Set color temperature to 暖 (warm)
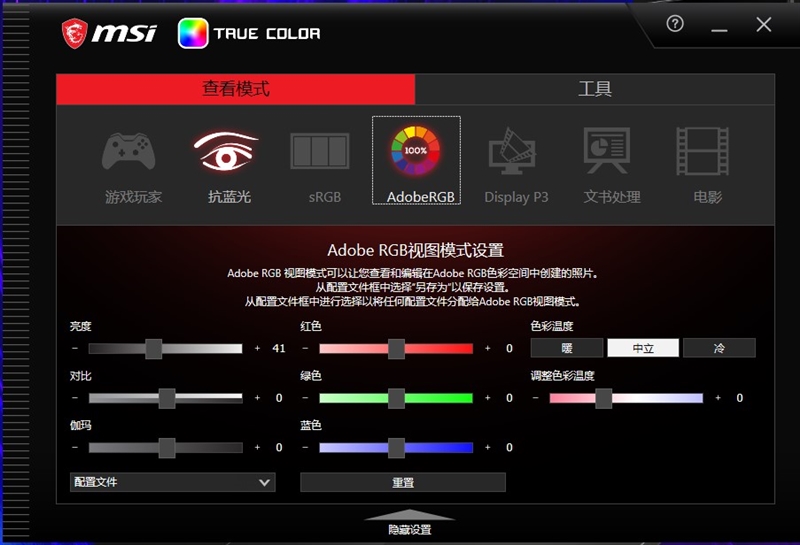Viewport: 800px width, 545px height. coord(567,348)
